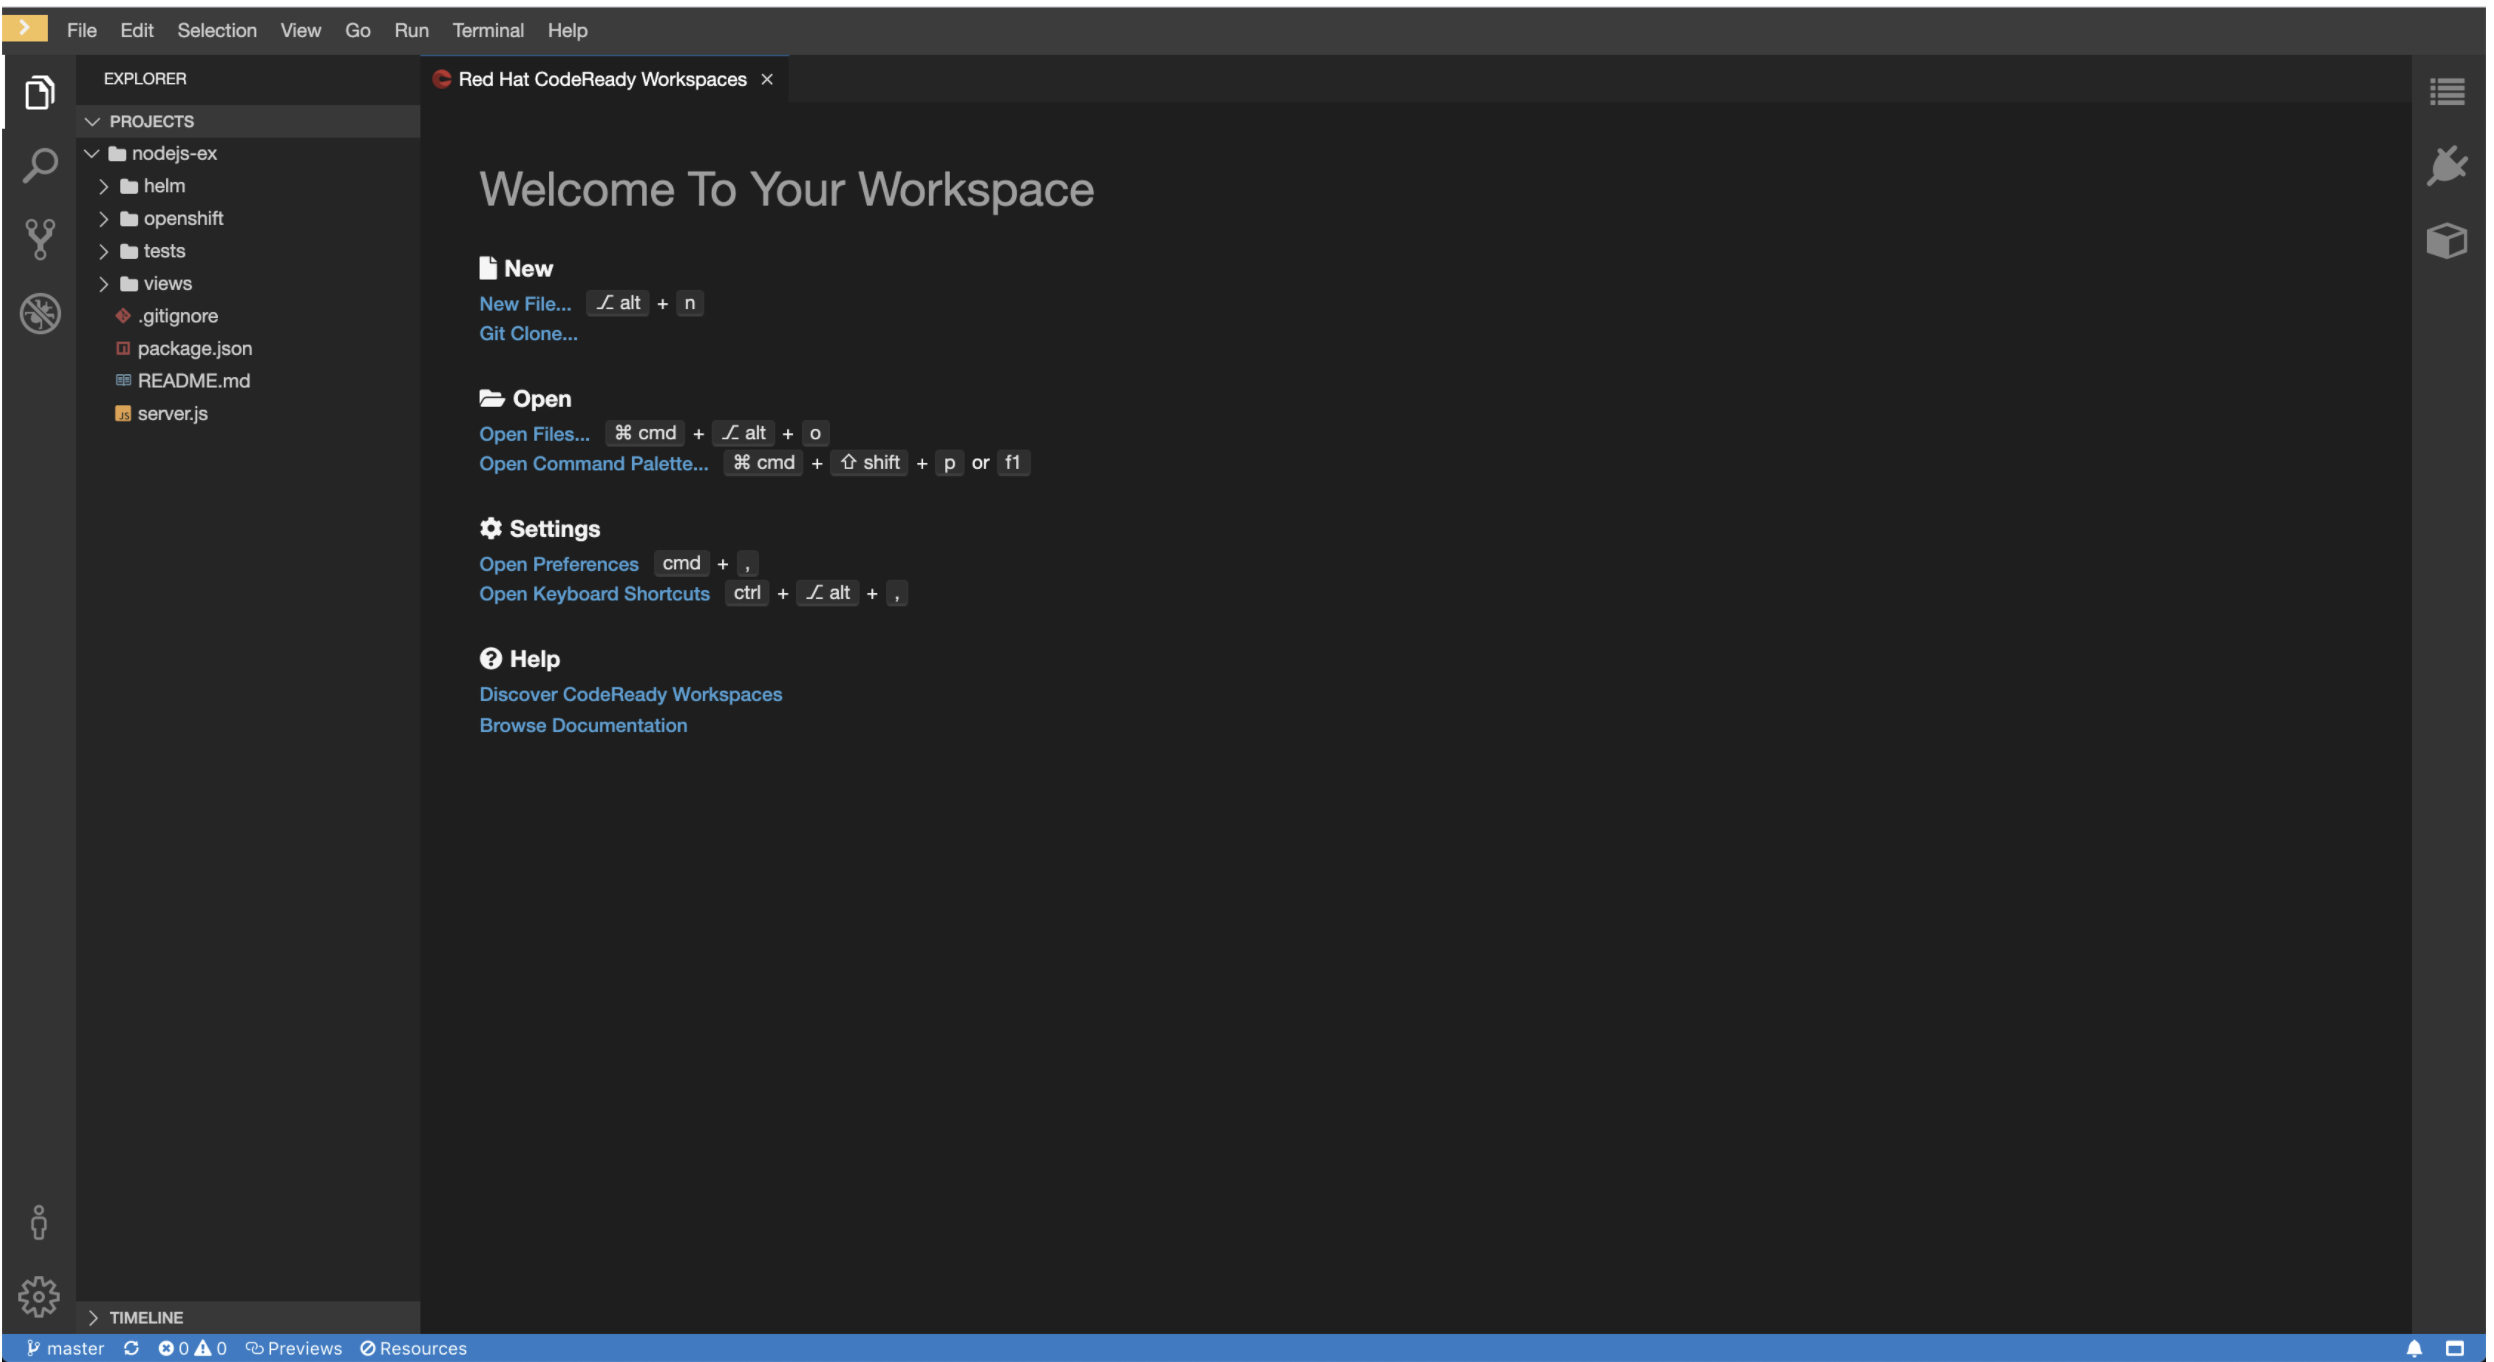Open the .gitignore file
Image resolution: width=2494 pixels, height=1362 pixels.
[178, 316]
